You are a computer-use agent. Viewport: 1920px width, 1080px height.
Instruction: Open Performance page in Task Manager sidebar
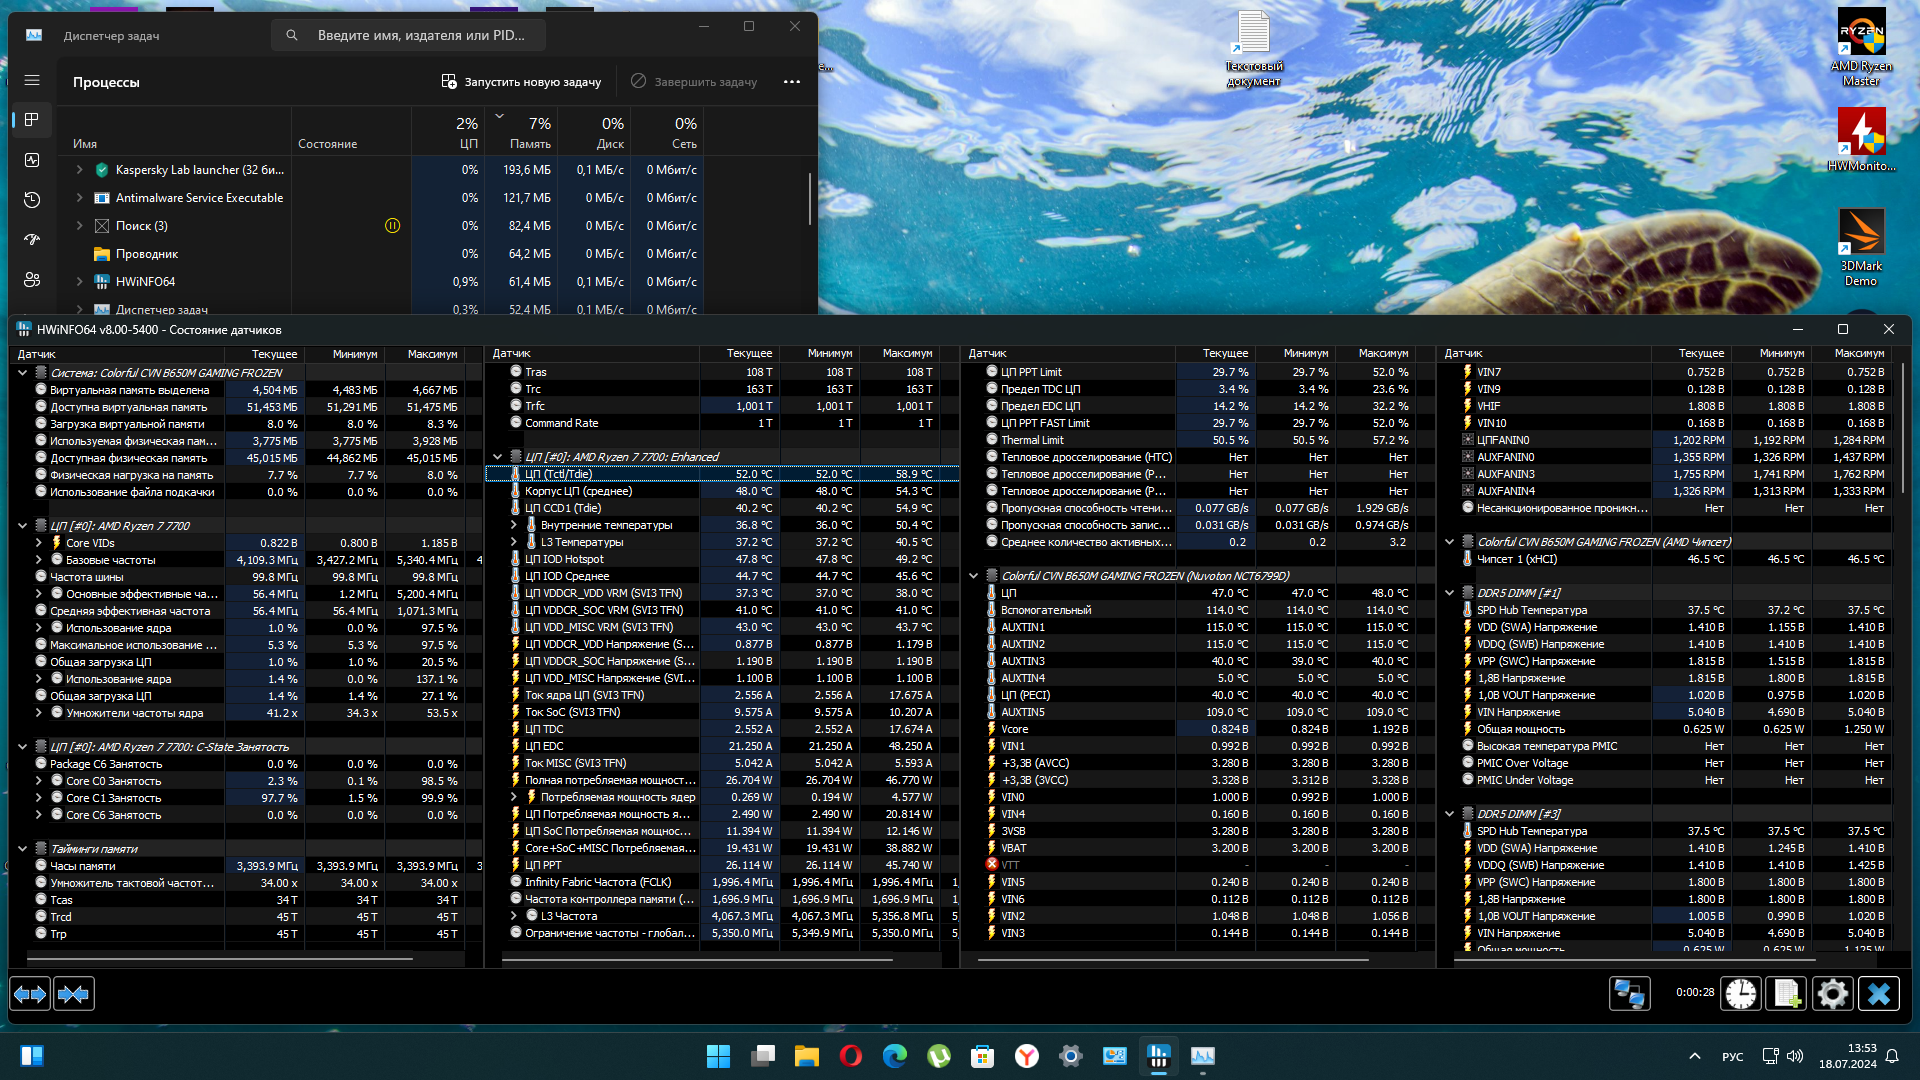[x=32, y=160]
